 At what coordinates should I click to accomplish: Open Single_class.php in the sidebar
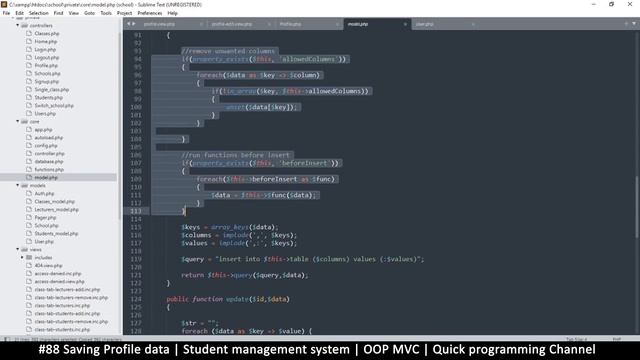tap(52, 89)
